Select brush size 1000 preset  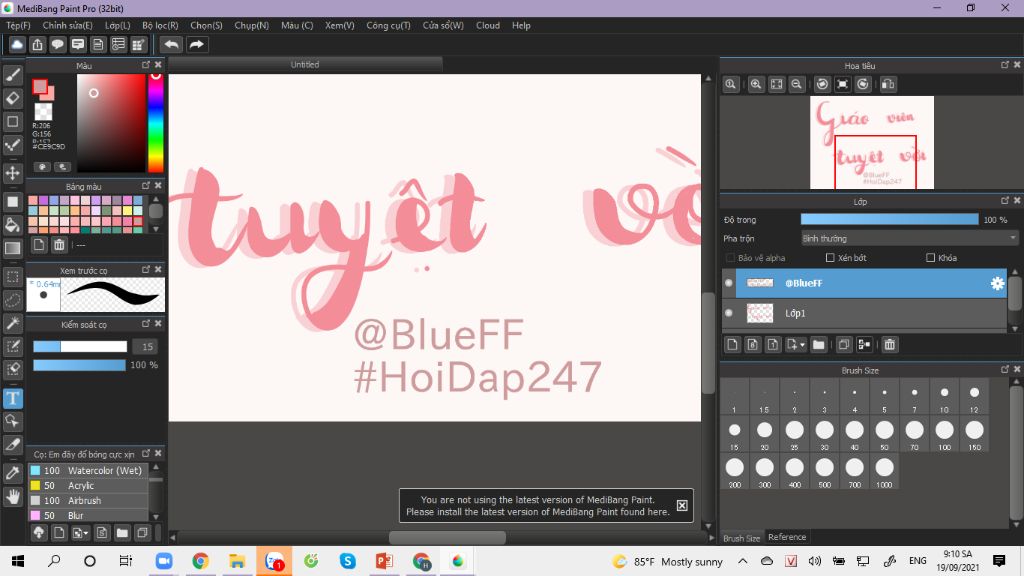(884, 472)
